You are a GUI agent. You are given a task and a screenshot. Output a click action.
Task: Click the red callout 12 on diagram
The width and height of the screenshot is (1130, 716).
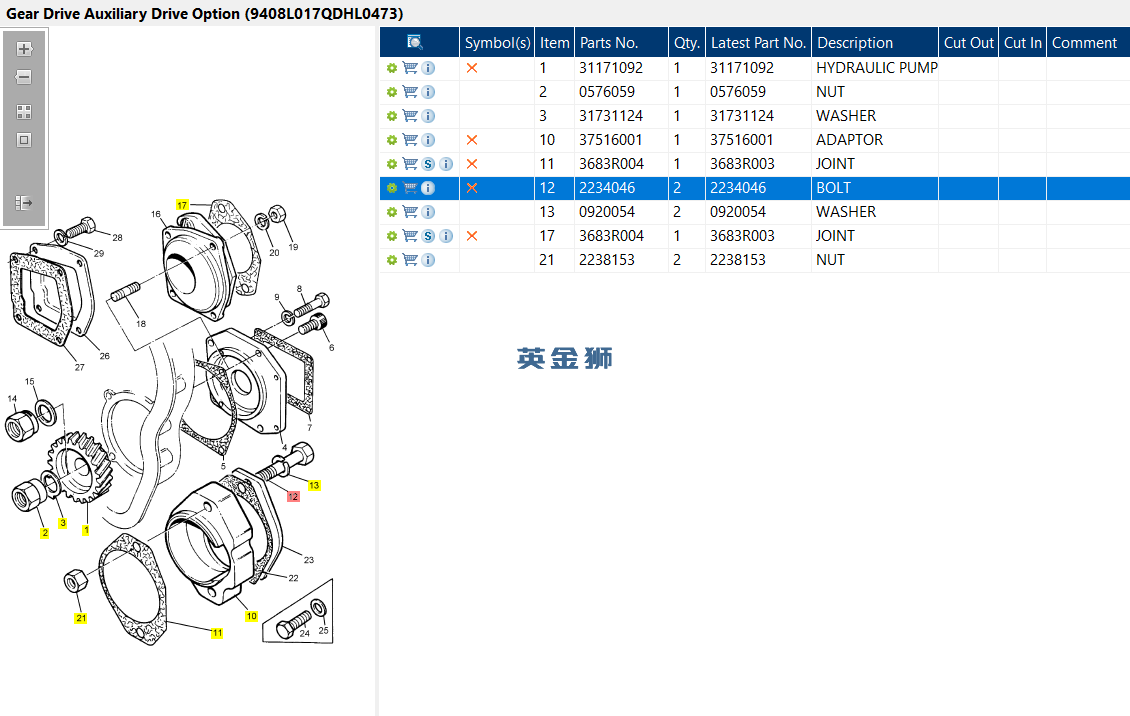(293, 496)
